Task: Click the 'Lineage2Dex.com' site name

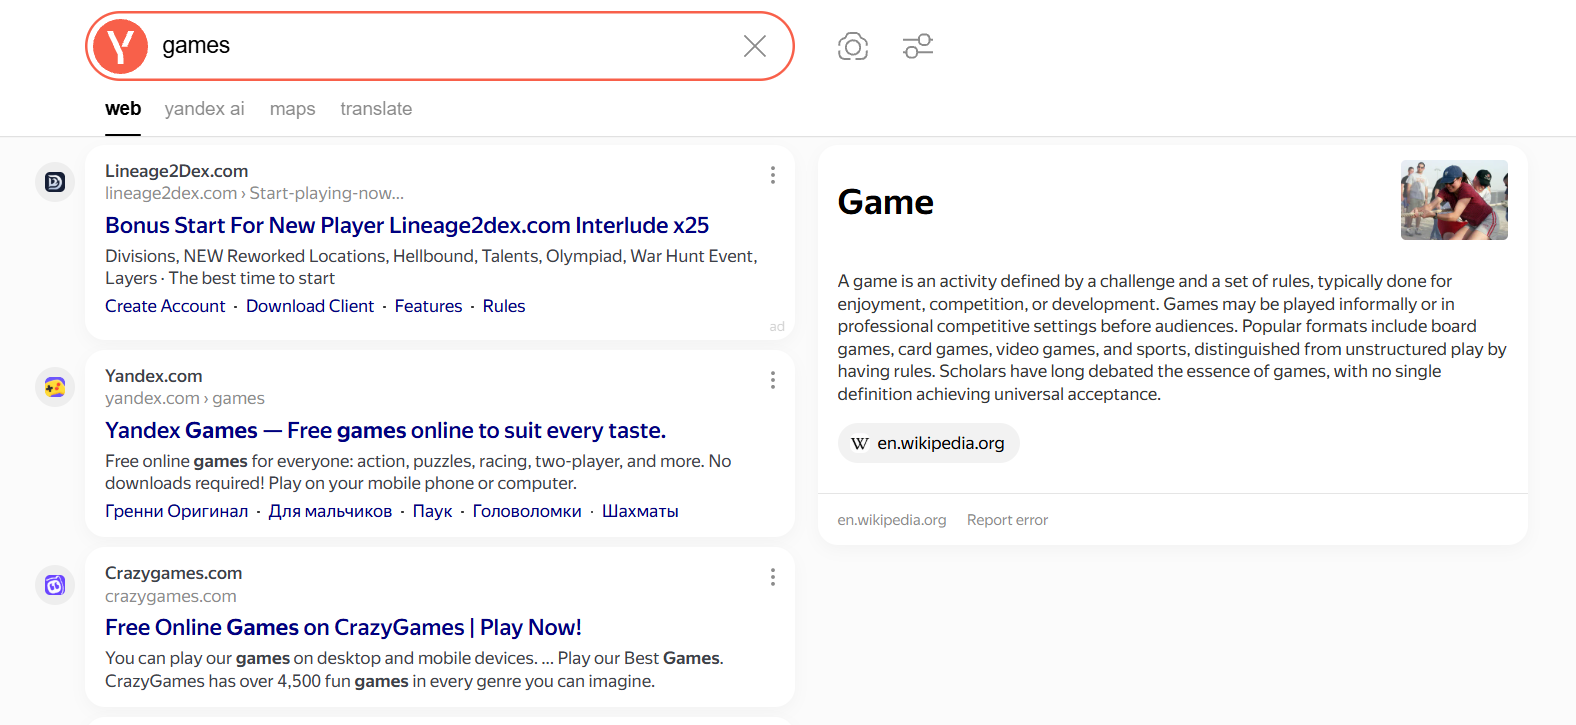Action: (176, 171)
